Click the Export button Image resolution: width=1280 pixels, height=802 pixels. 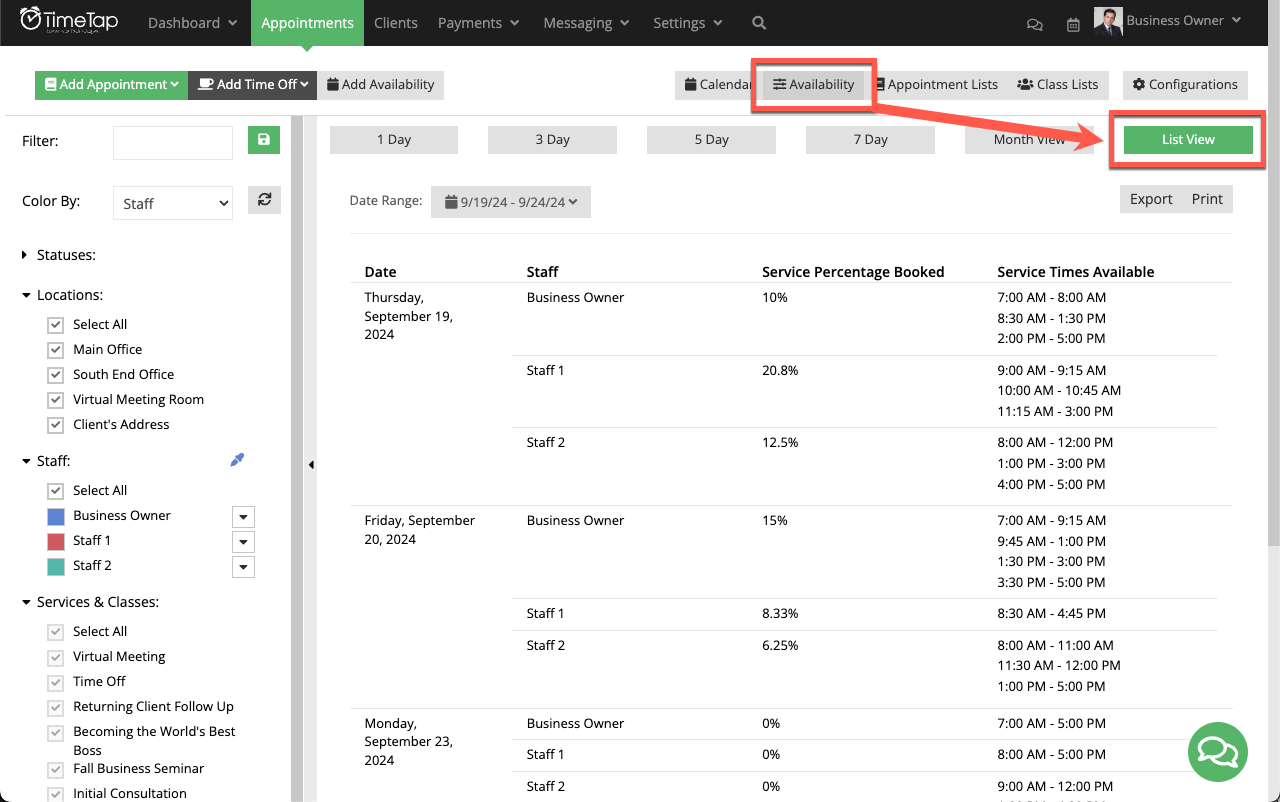[x=1150, y=199]
